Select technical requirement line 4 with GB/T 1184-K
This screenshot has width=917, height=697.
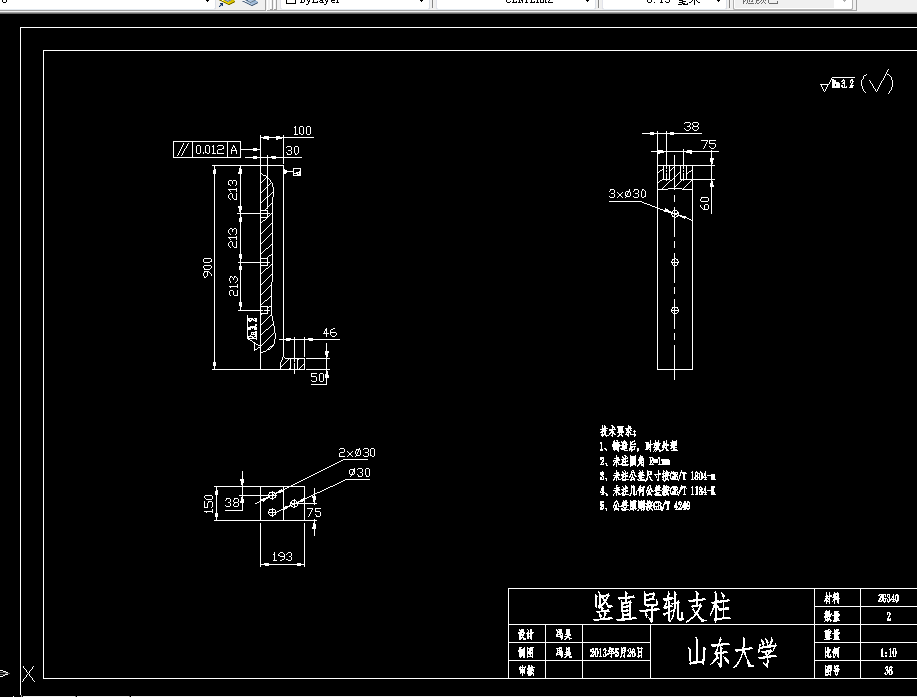(657, 491)
